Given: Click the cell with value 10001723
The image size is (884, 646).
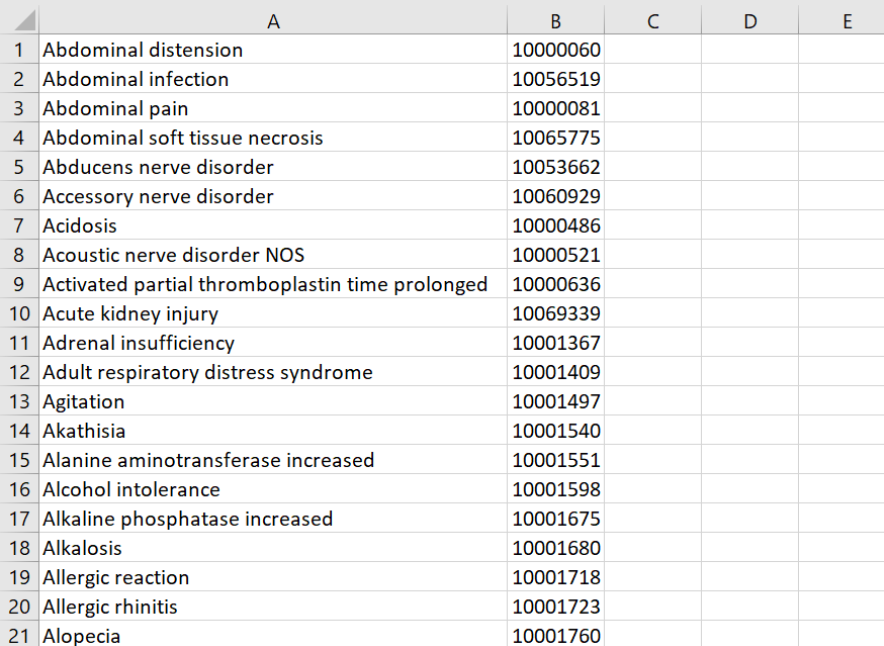Looking at the screenshot, I should point(555,606).
